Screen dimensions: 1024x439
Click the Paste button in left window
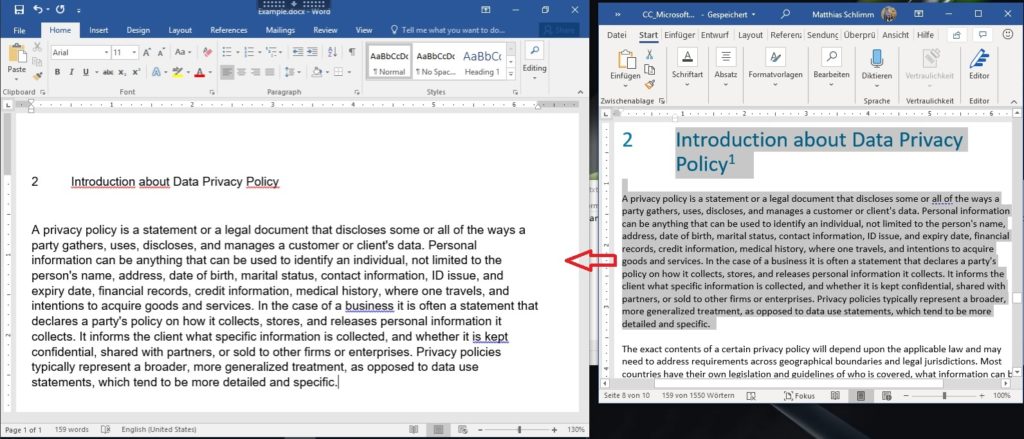[16, 59]
